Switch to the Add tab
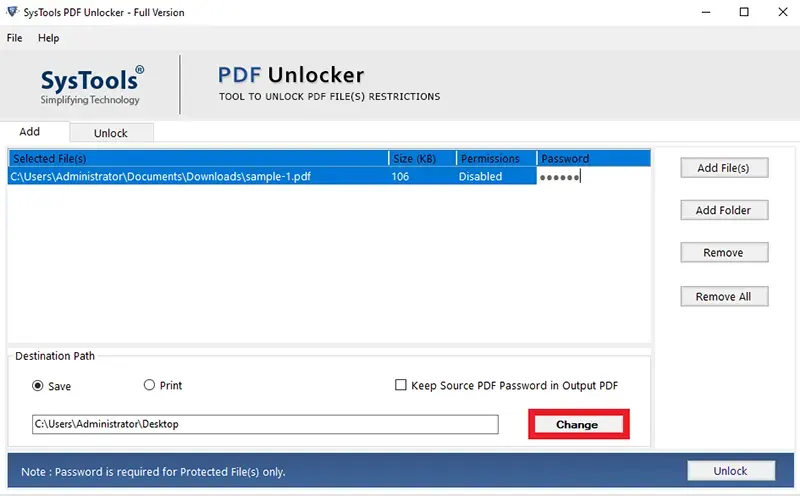The width and height of the screenshot is (800, 496). [x=30, y=132]
